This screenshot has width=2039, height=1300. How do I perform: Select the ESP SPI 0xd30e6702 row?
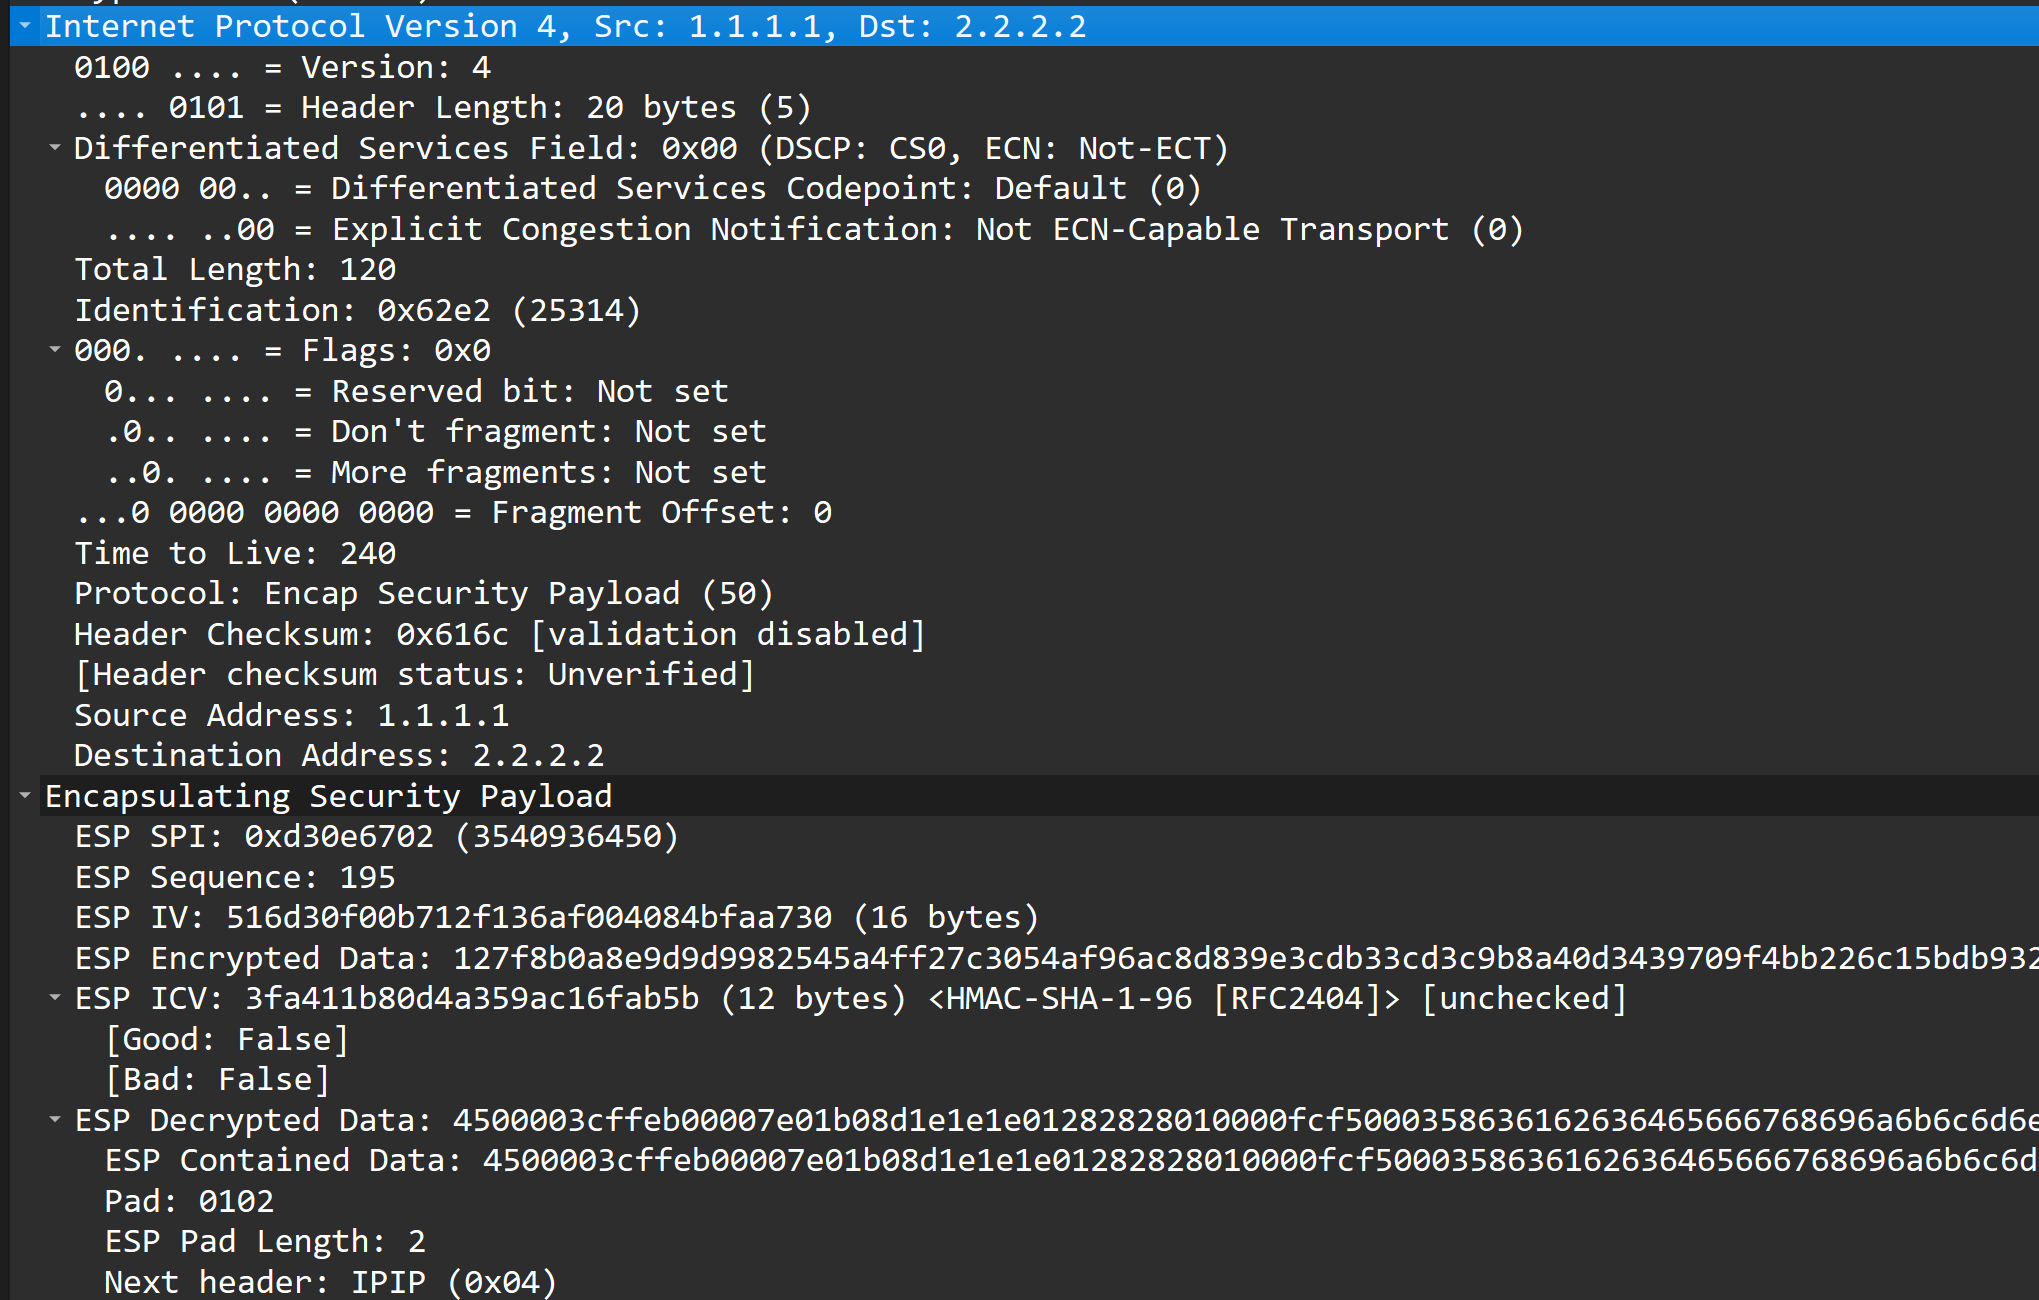coord(376,837)
